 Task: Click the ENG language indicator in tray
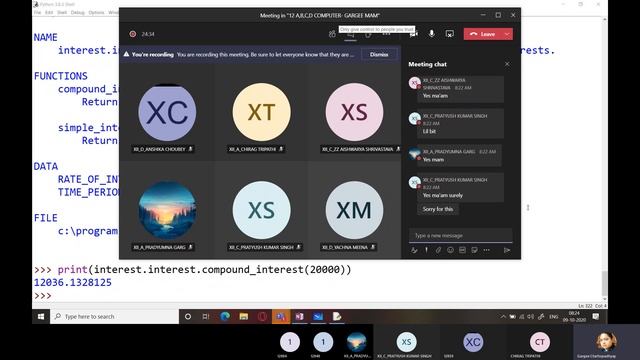553,316
